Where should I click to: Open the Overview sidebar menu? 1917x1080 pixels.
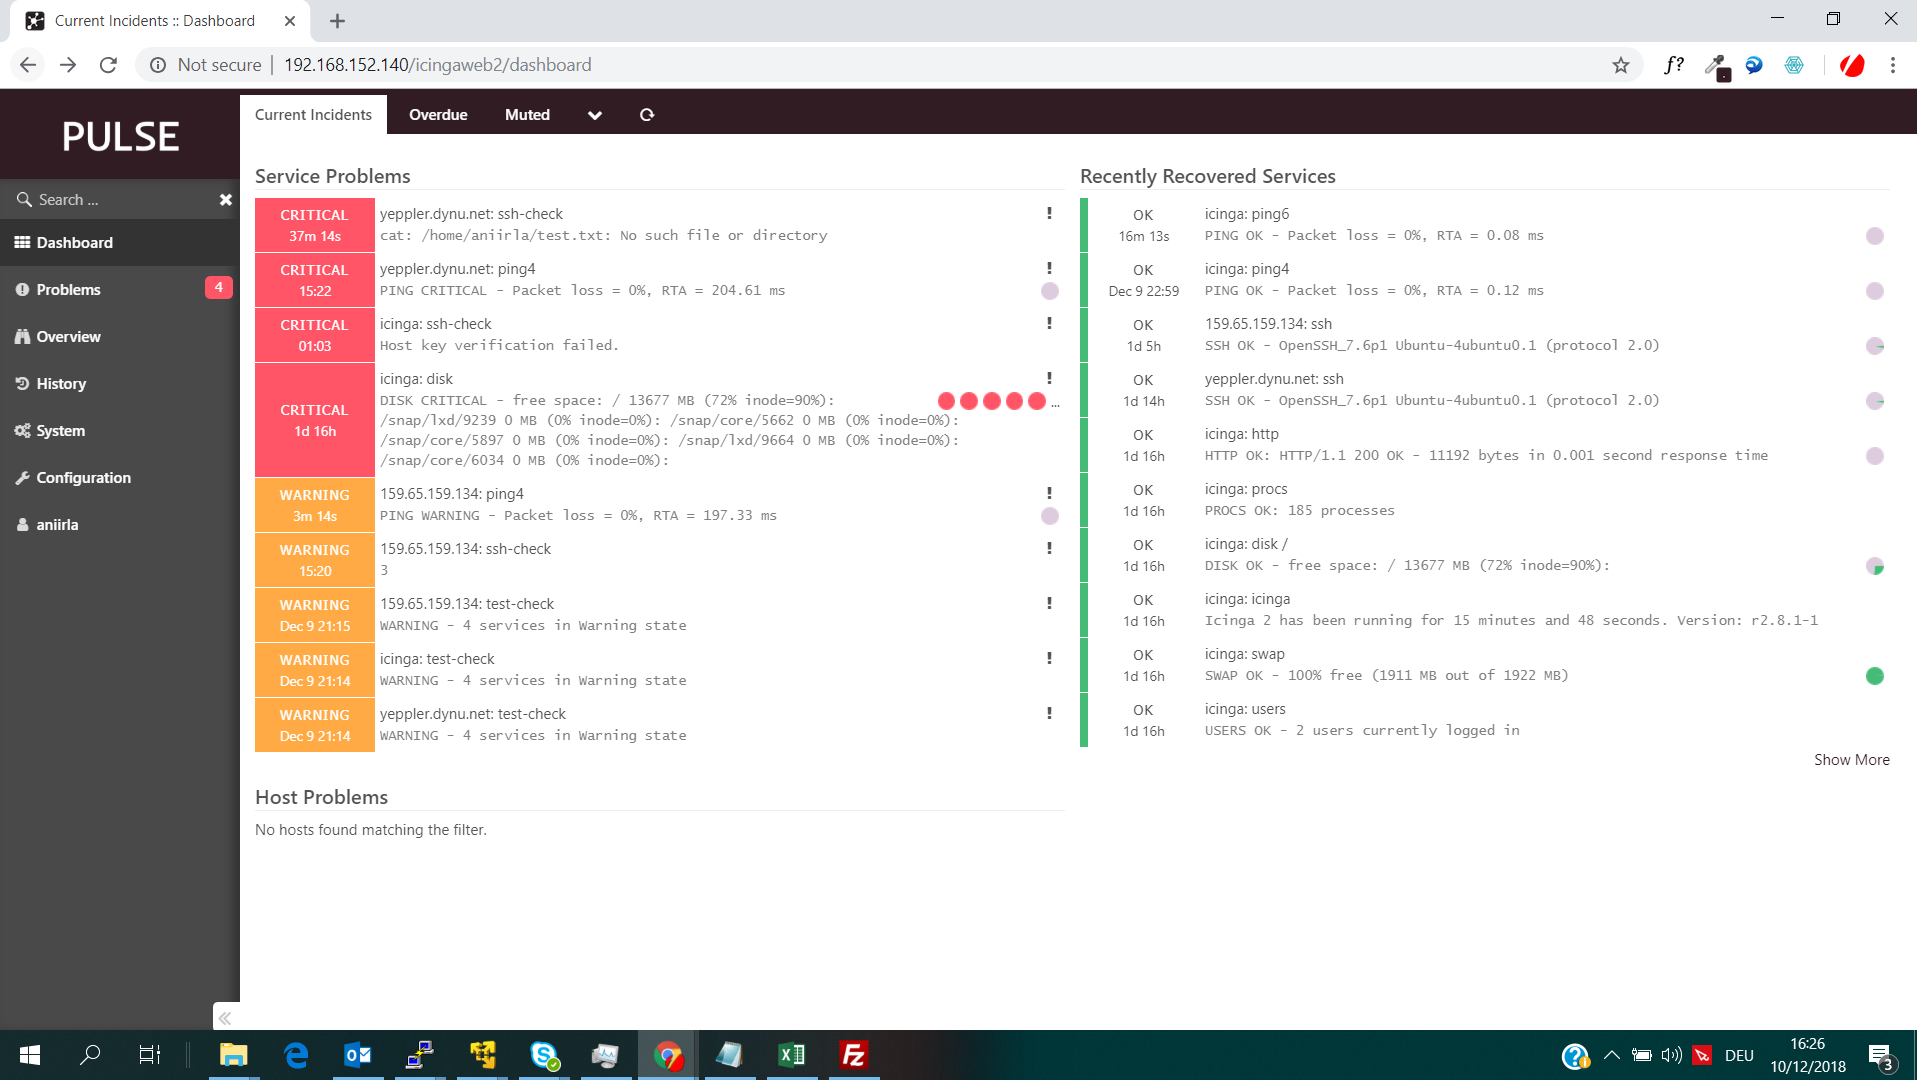click(68, 337)
